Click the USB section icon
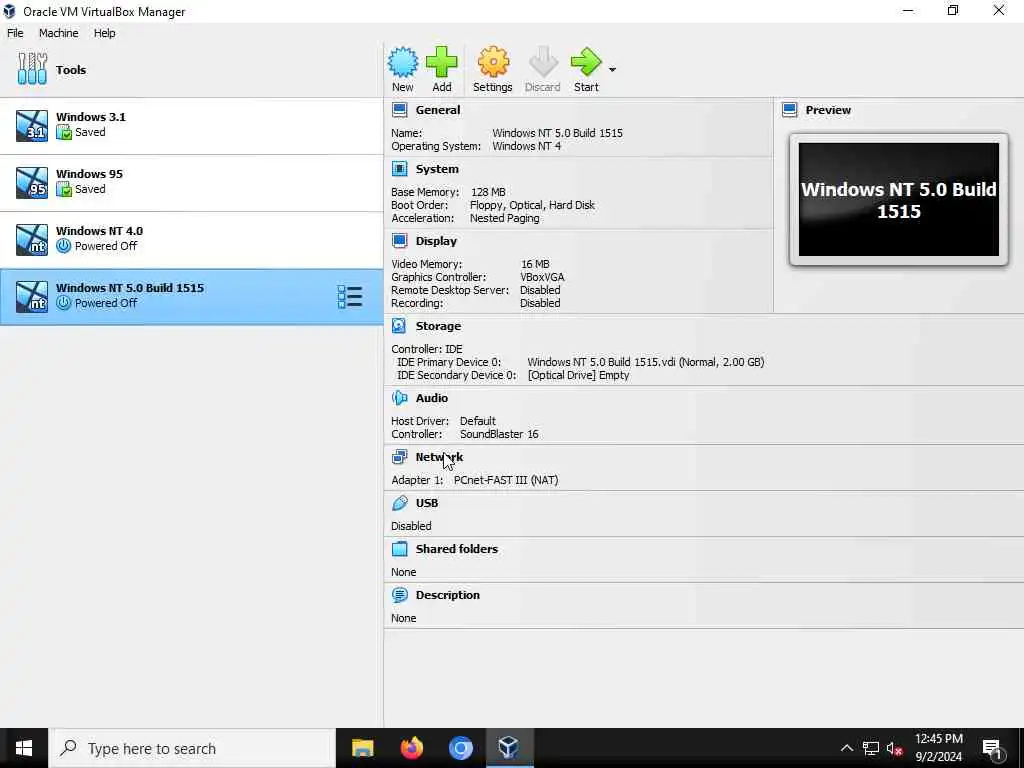The image size is (1024, 768). point(400,503)
